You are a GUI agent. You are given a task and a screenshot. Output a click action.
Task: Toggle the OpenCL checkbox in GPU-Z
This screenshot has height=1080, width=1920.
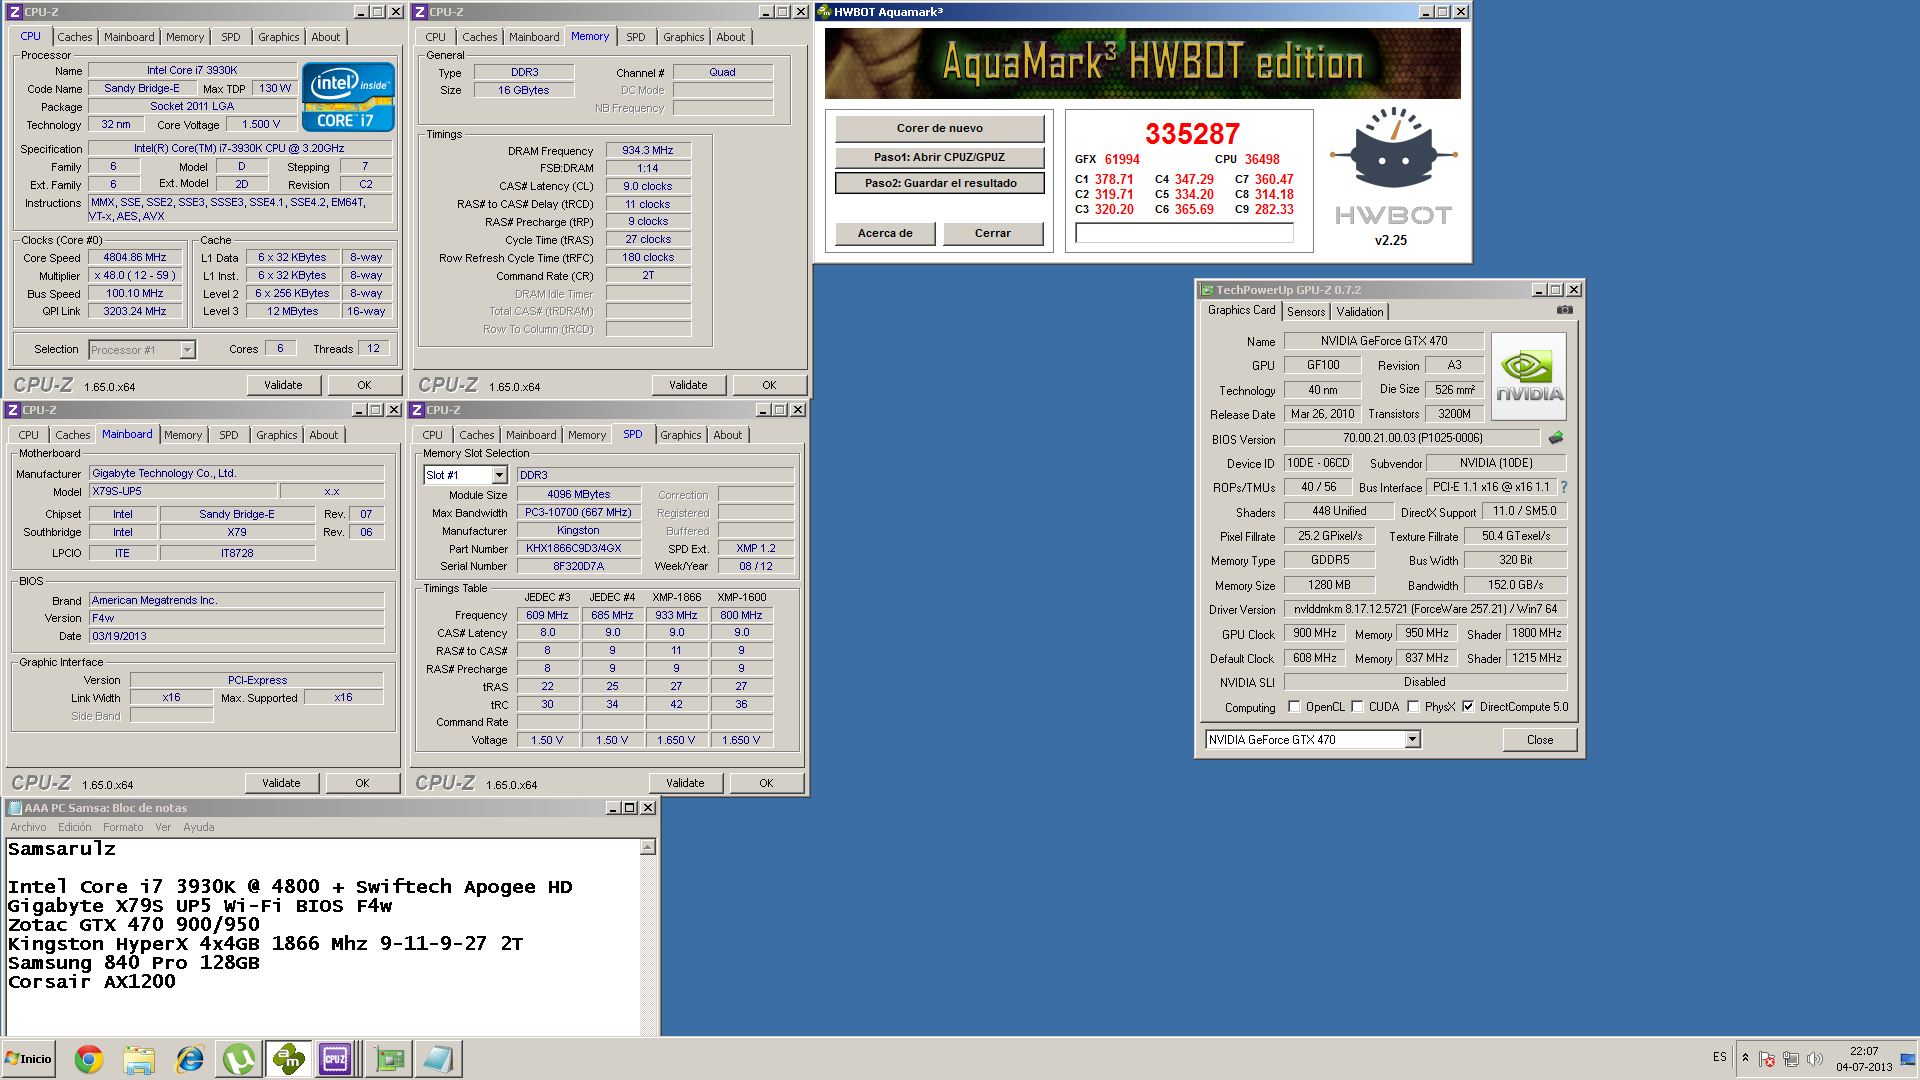[x=1294, y=706]
